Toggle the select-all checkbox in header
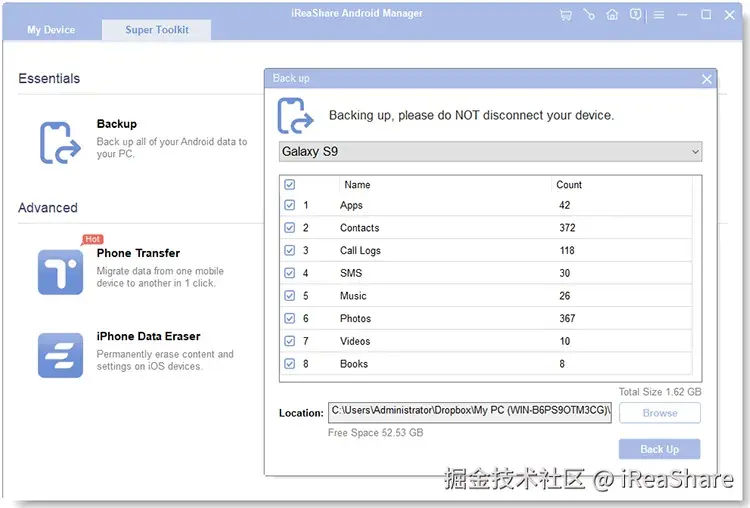 (289, 185)
